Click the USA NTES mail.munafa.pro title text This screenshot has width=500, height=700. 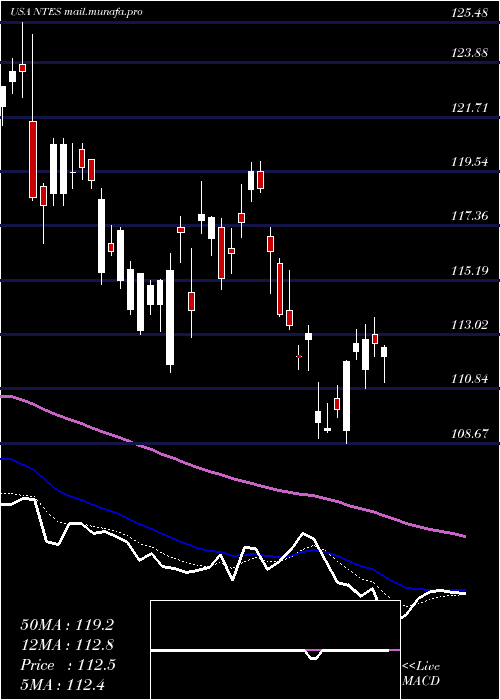[x=77, y=12]
